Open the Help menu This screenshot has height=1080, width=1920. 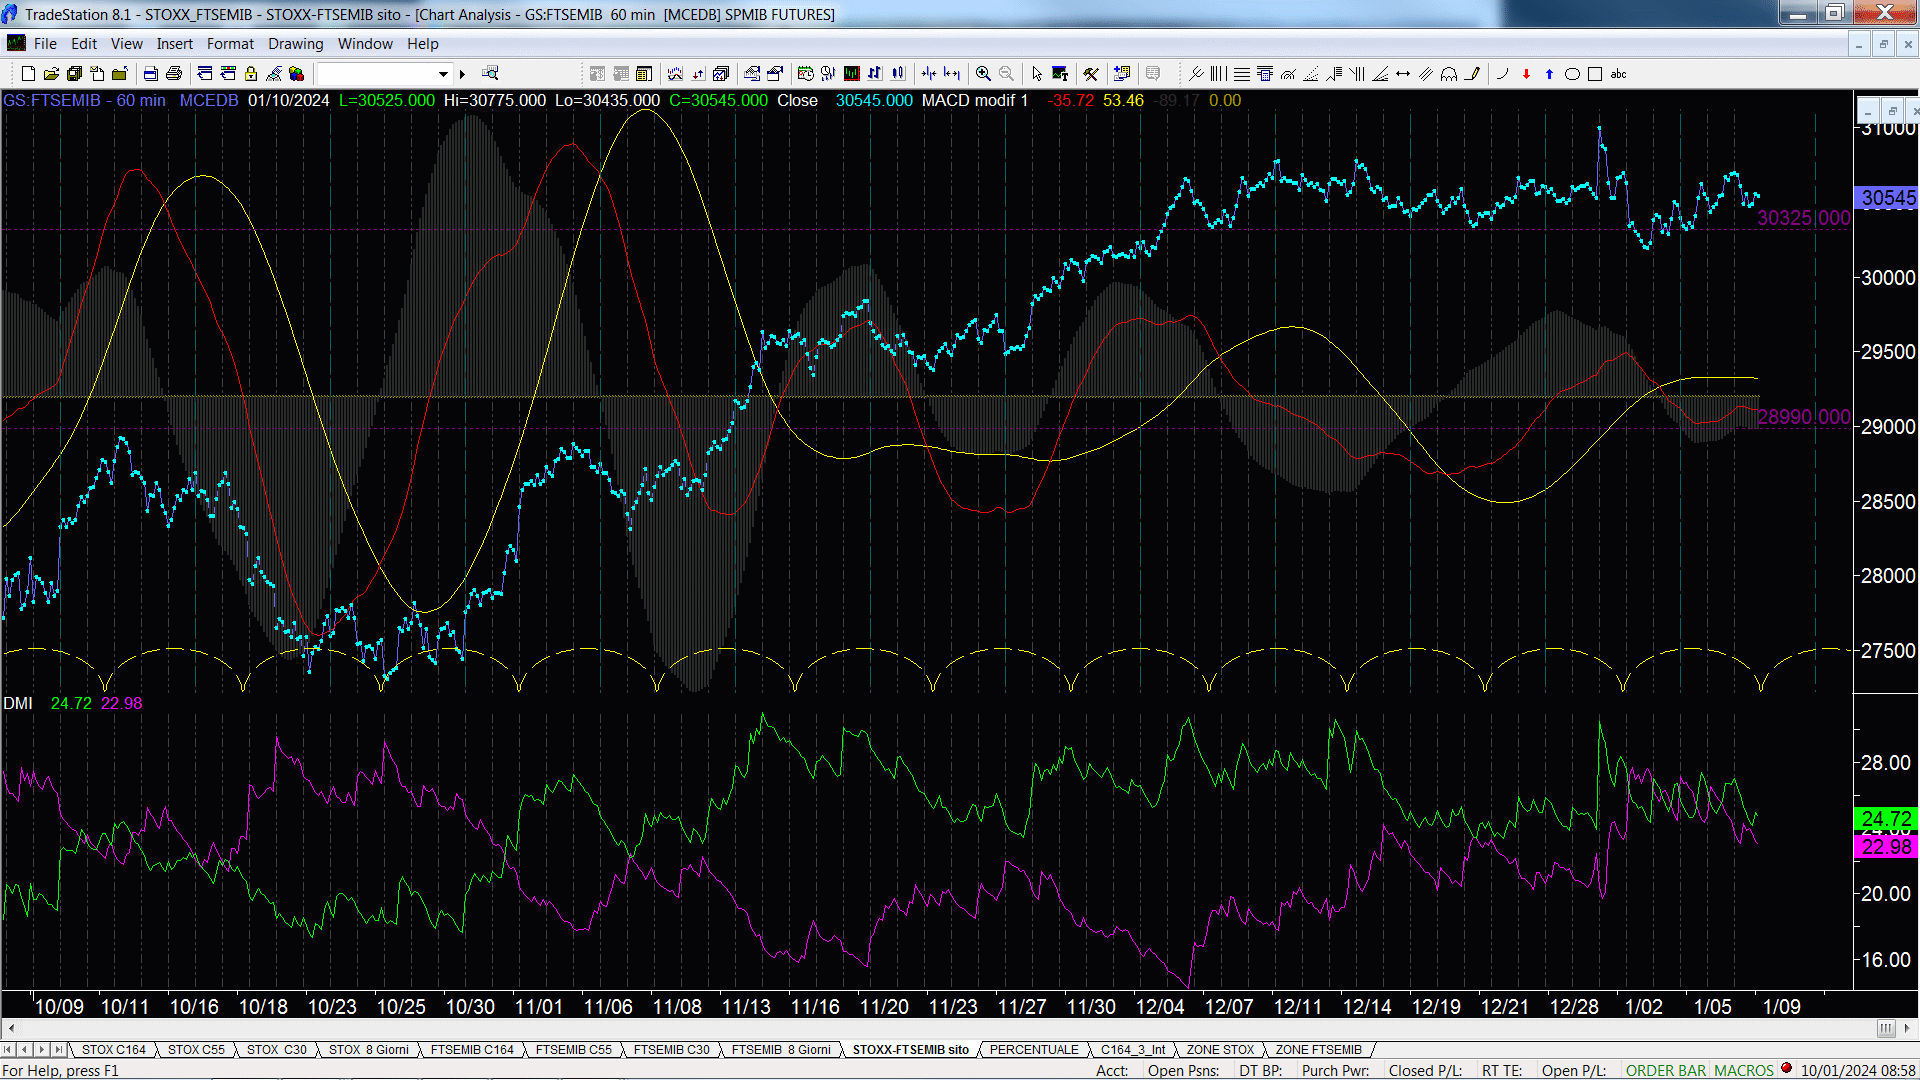pyautogui.click(x=422, y=43)
